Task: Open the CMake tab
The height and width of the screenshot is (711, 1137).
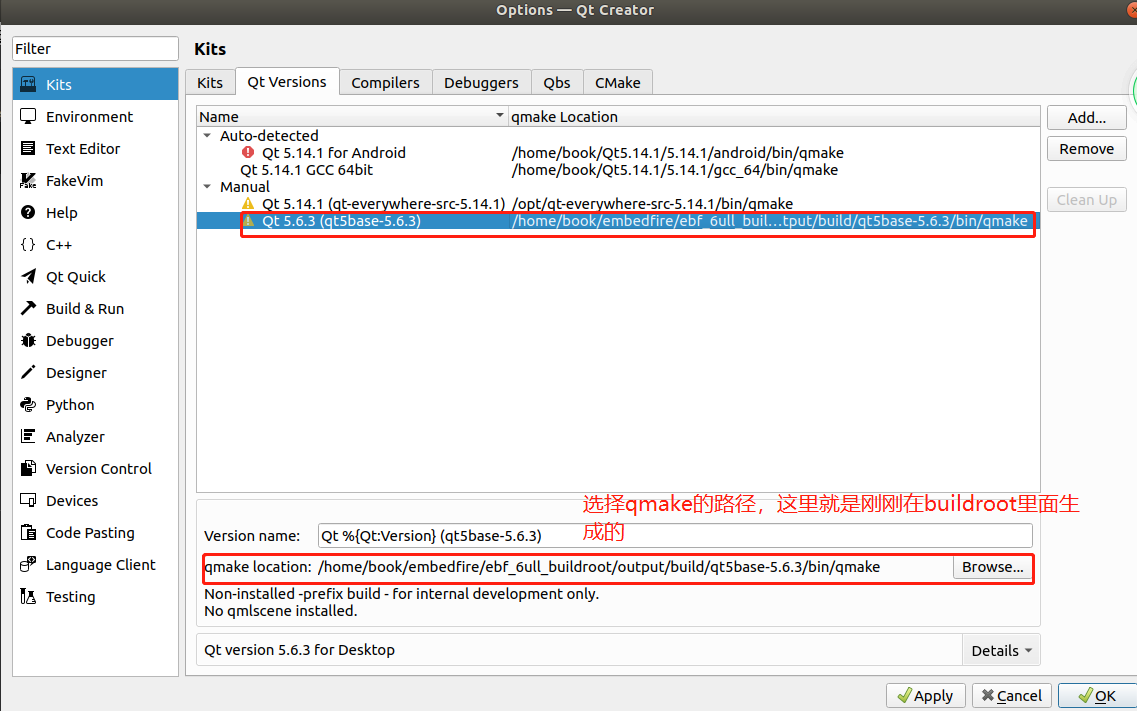Action: click(x=618, y=83)
